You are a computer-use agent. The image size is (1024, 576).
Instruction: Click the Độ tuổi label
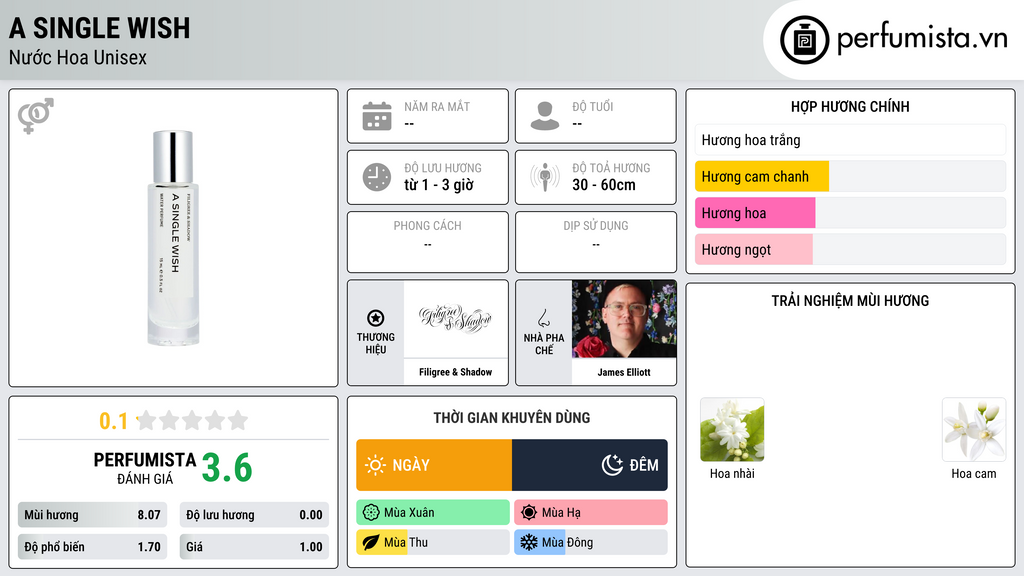tap(592, 106)
